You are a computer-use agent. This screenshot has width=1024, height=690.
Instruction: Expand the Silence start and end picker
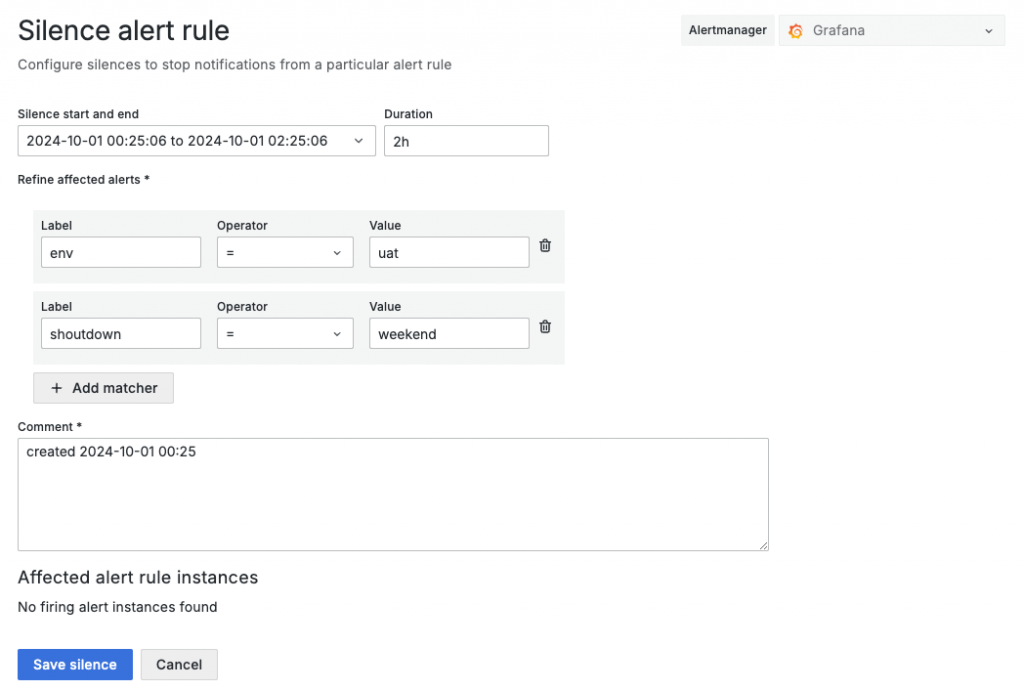point(196,141)
